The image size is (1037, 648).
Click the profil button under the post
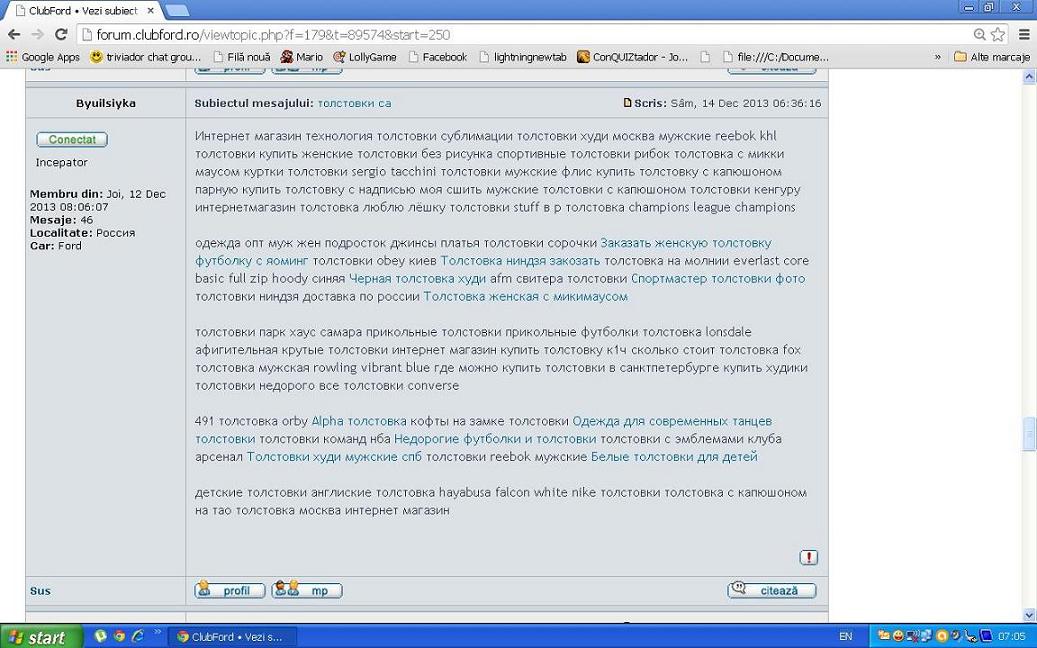229,590
